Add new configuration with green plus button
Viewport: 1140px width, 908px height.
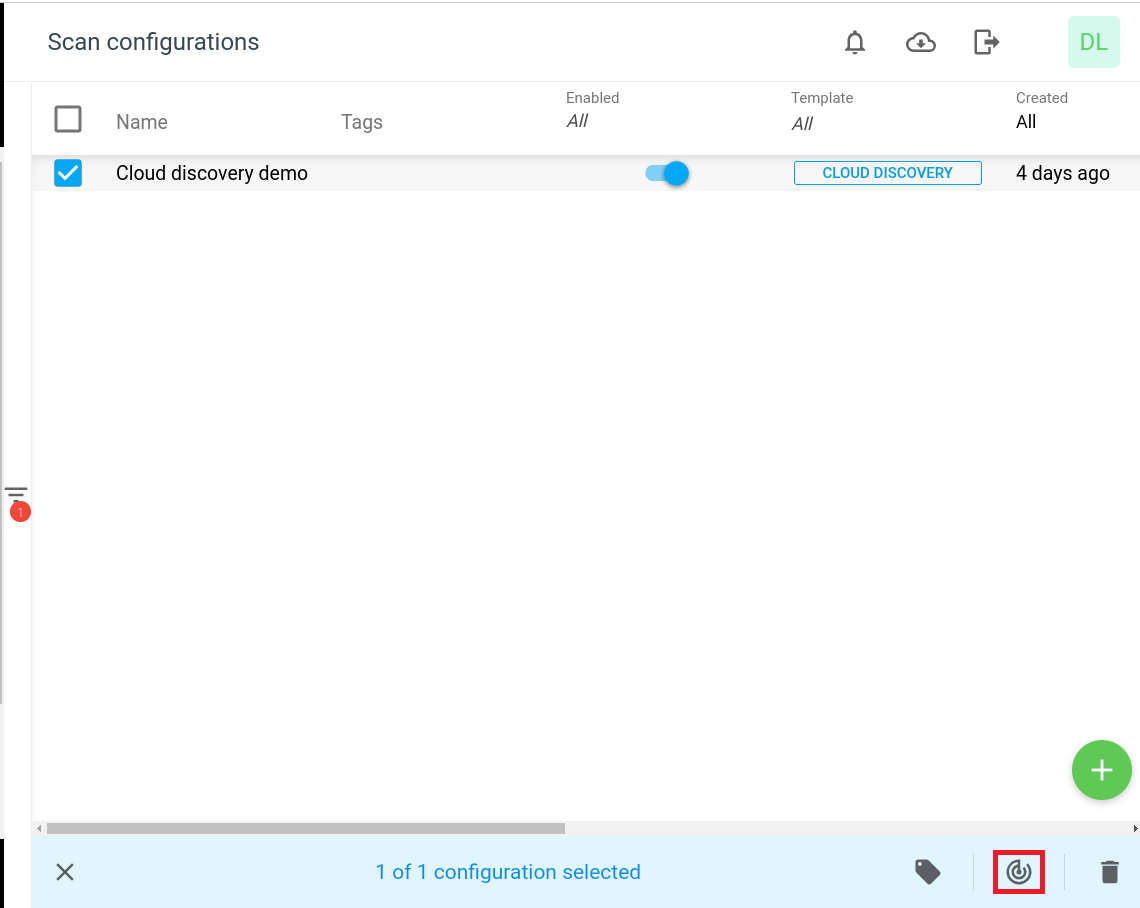[1101, 770]
